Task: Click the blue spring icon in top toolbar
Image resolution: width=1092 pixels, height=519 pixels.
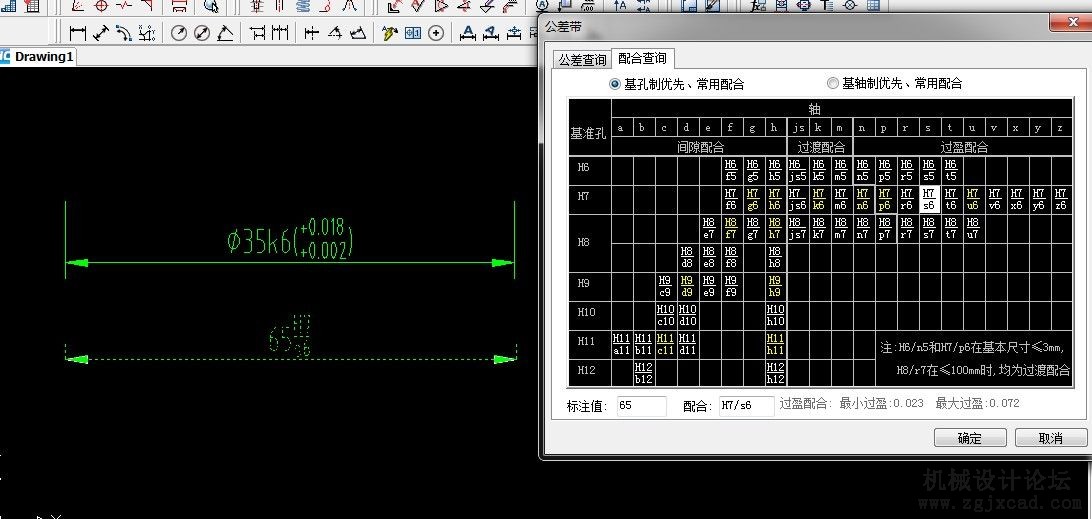Action: coord(304,6)
